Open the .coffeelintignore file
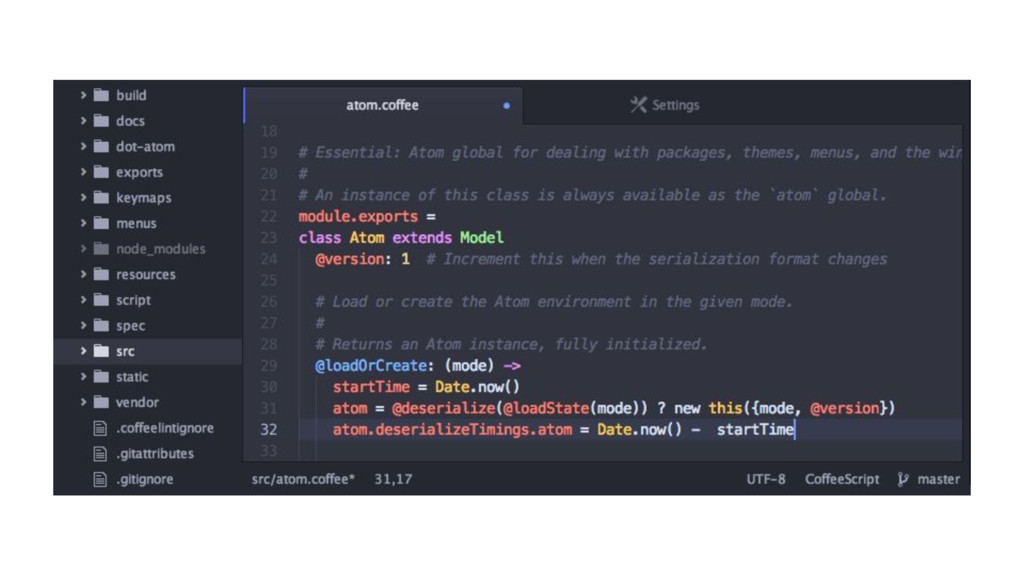Viewport: 1024px width, 576px height. coord(165,428)
